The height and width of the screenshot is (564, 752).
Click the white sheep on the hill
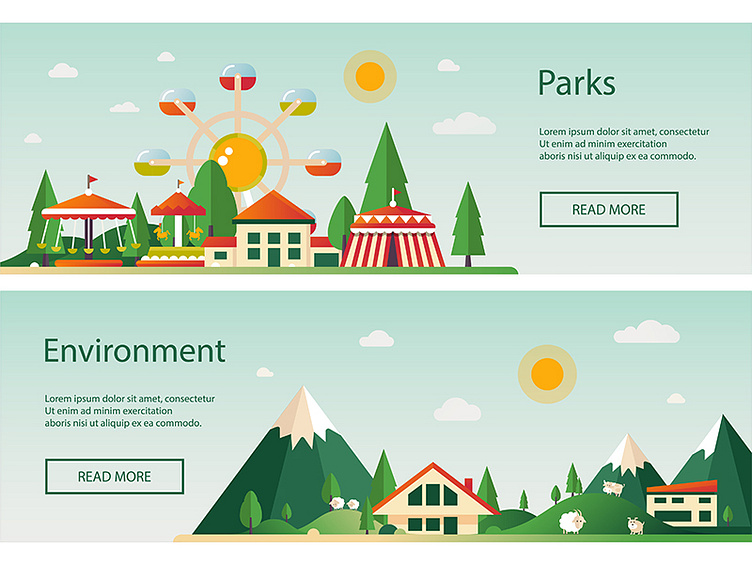click(572, 522)
